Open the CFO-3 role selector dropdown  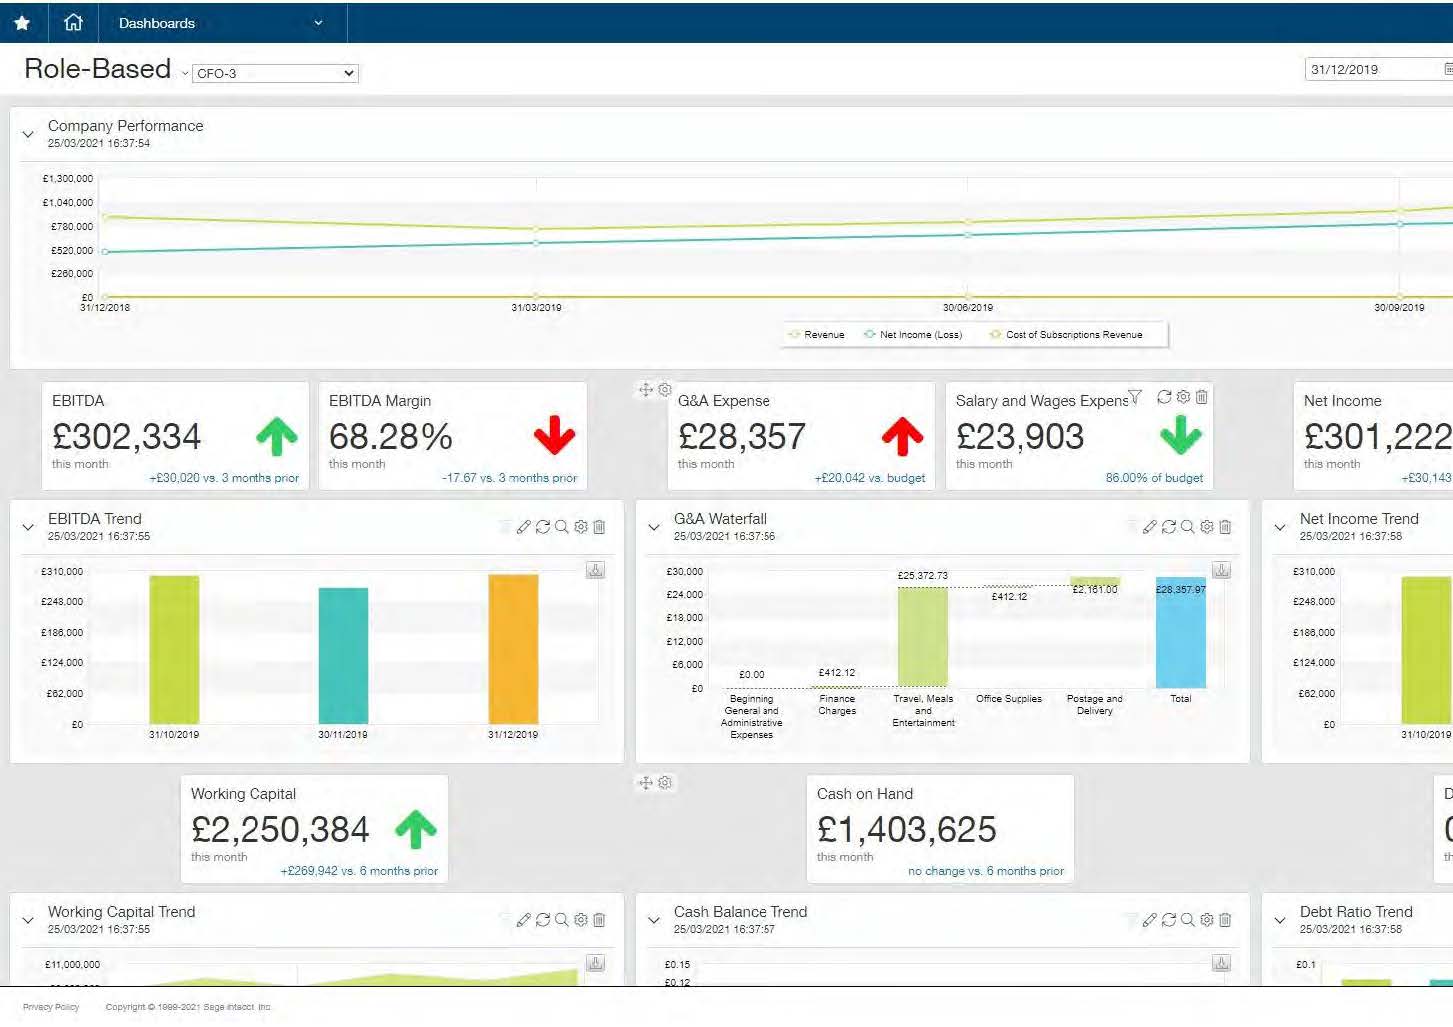click(275, 73)
